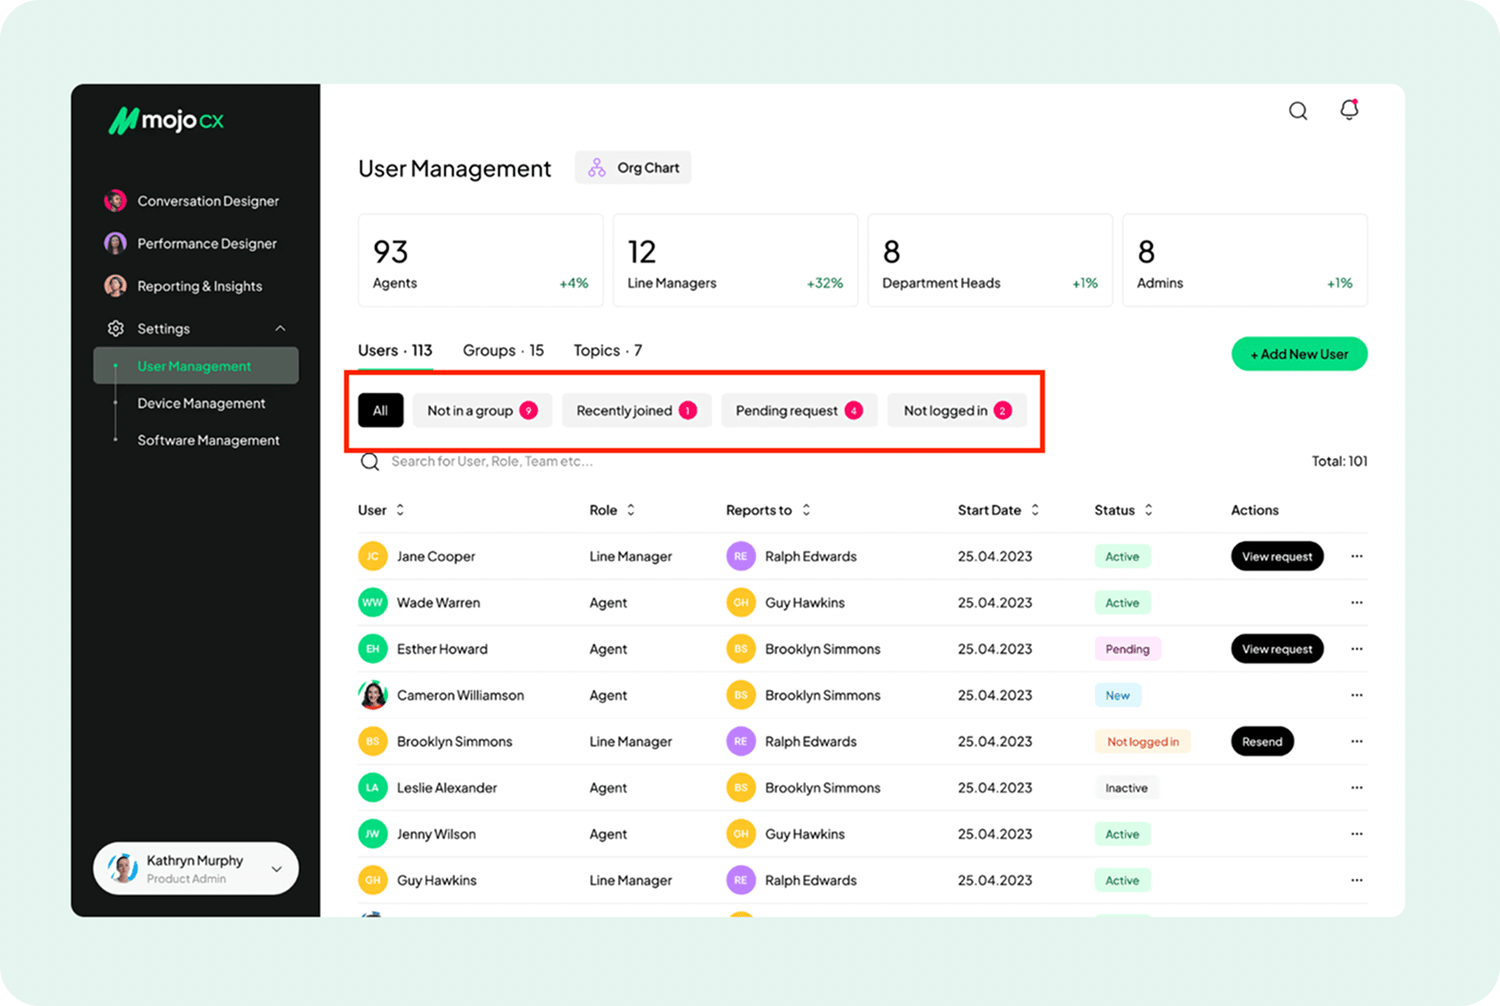Open more options for Leslie Alexander row
Image resolution: width=1500 pixels, height=1006 pixels.
pyautogui.click(x=1357, y=788)
